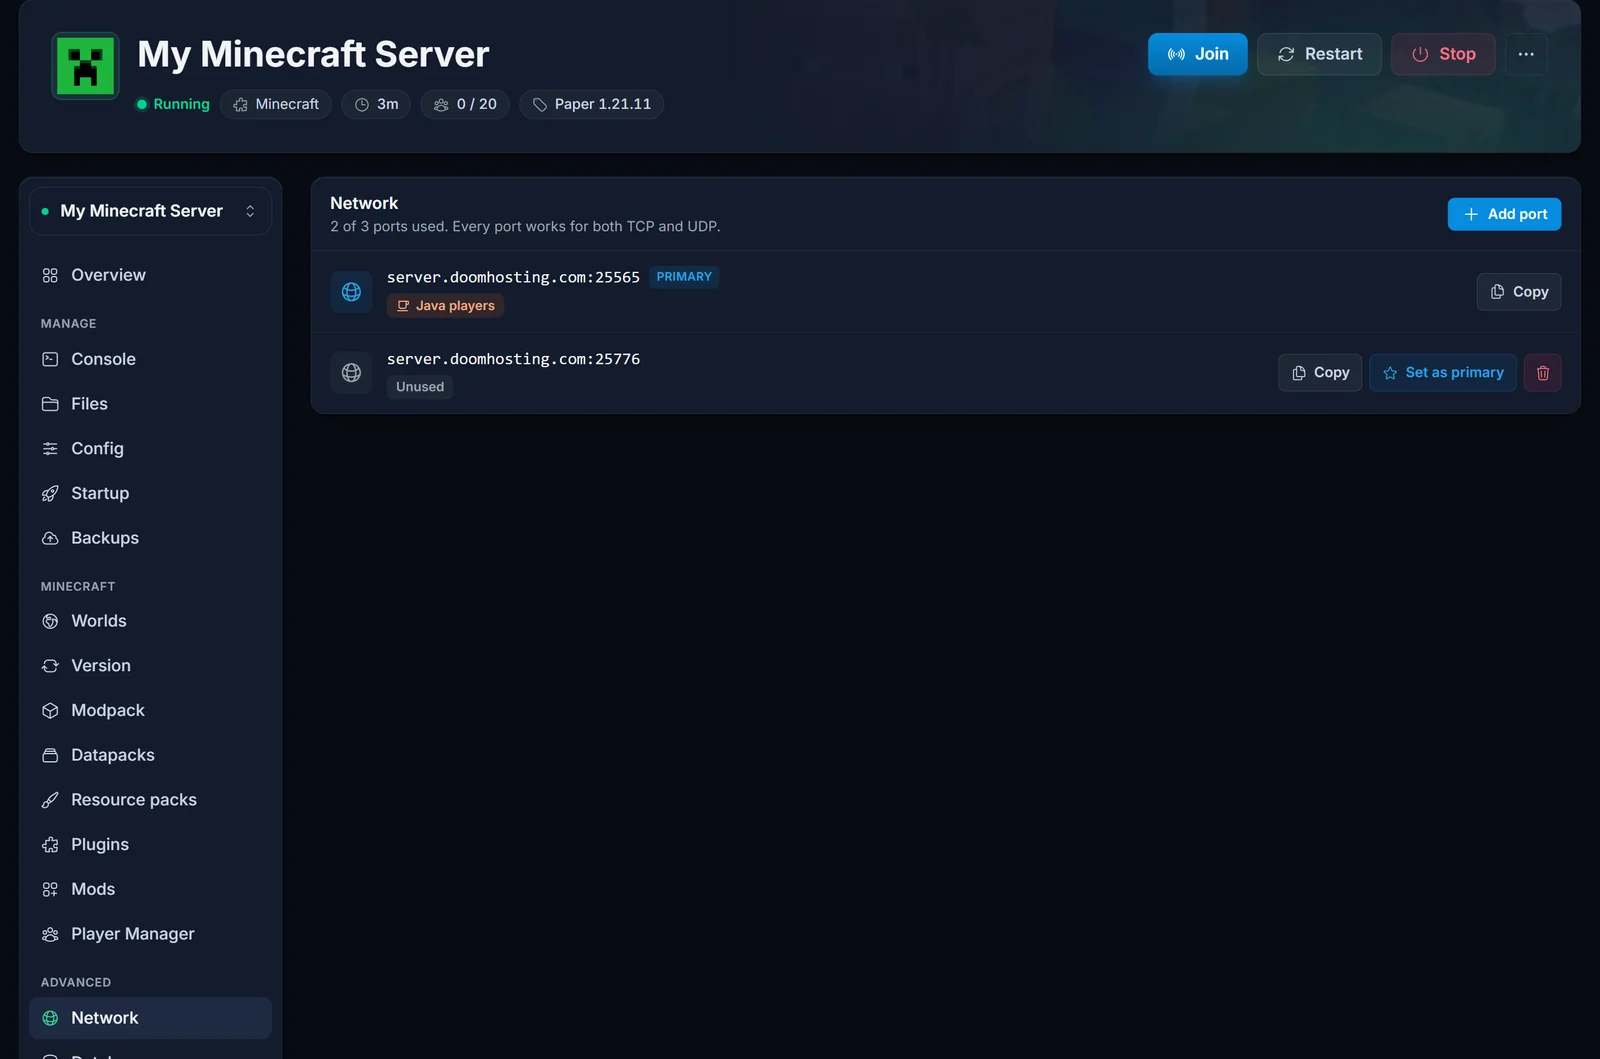The image size is (1600, 1059).
Task: Click the server.doomhosting.com:25776 address
Action: click(x=513, y=359)
